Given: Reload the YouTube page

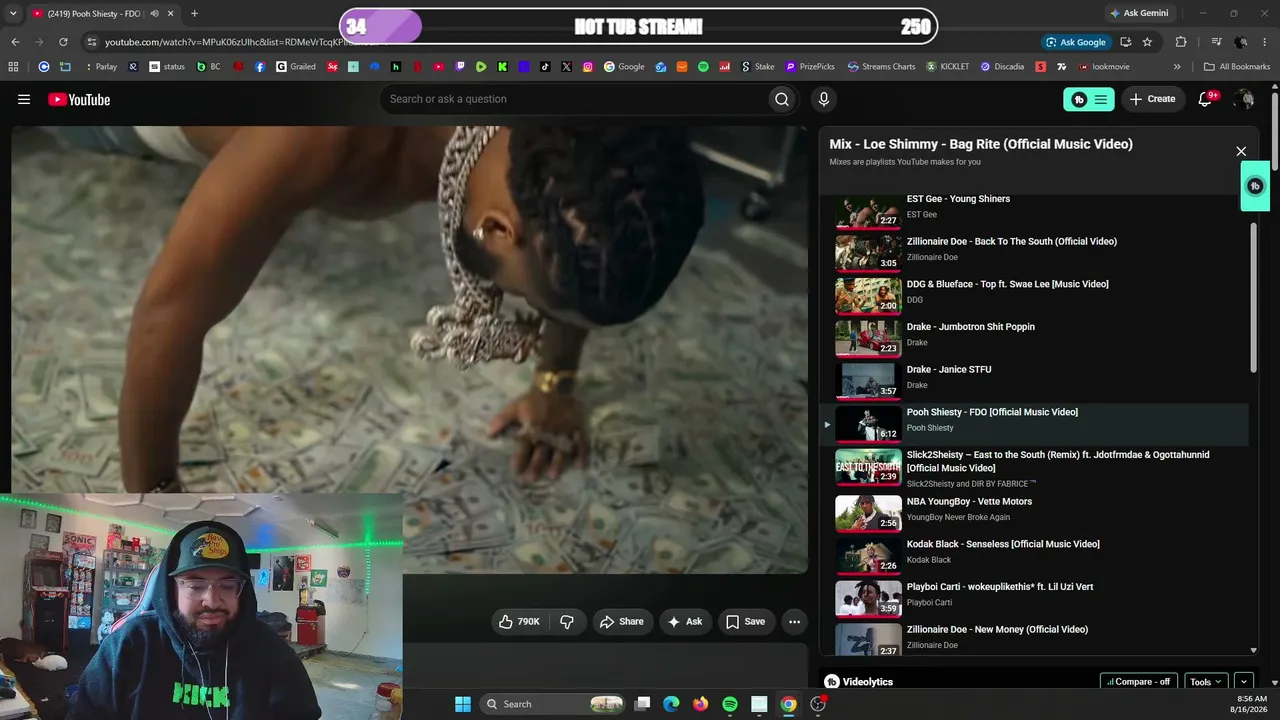Looking at the screenshot, I should click(x=63, y=42).
